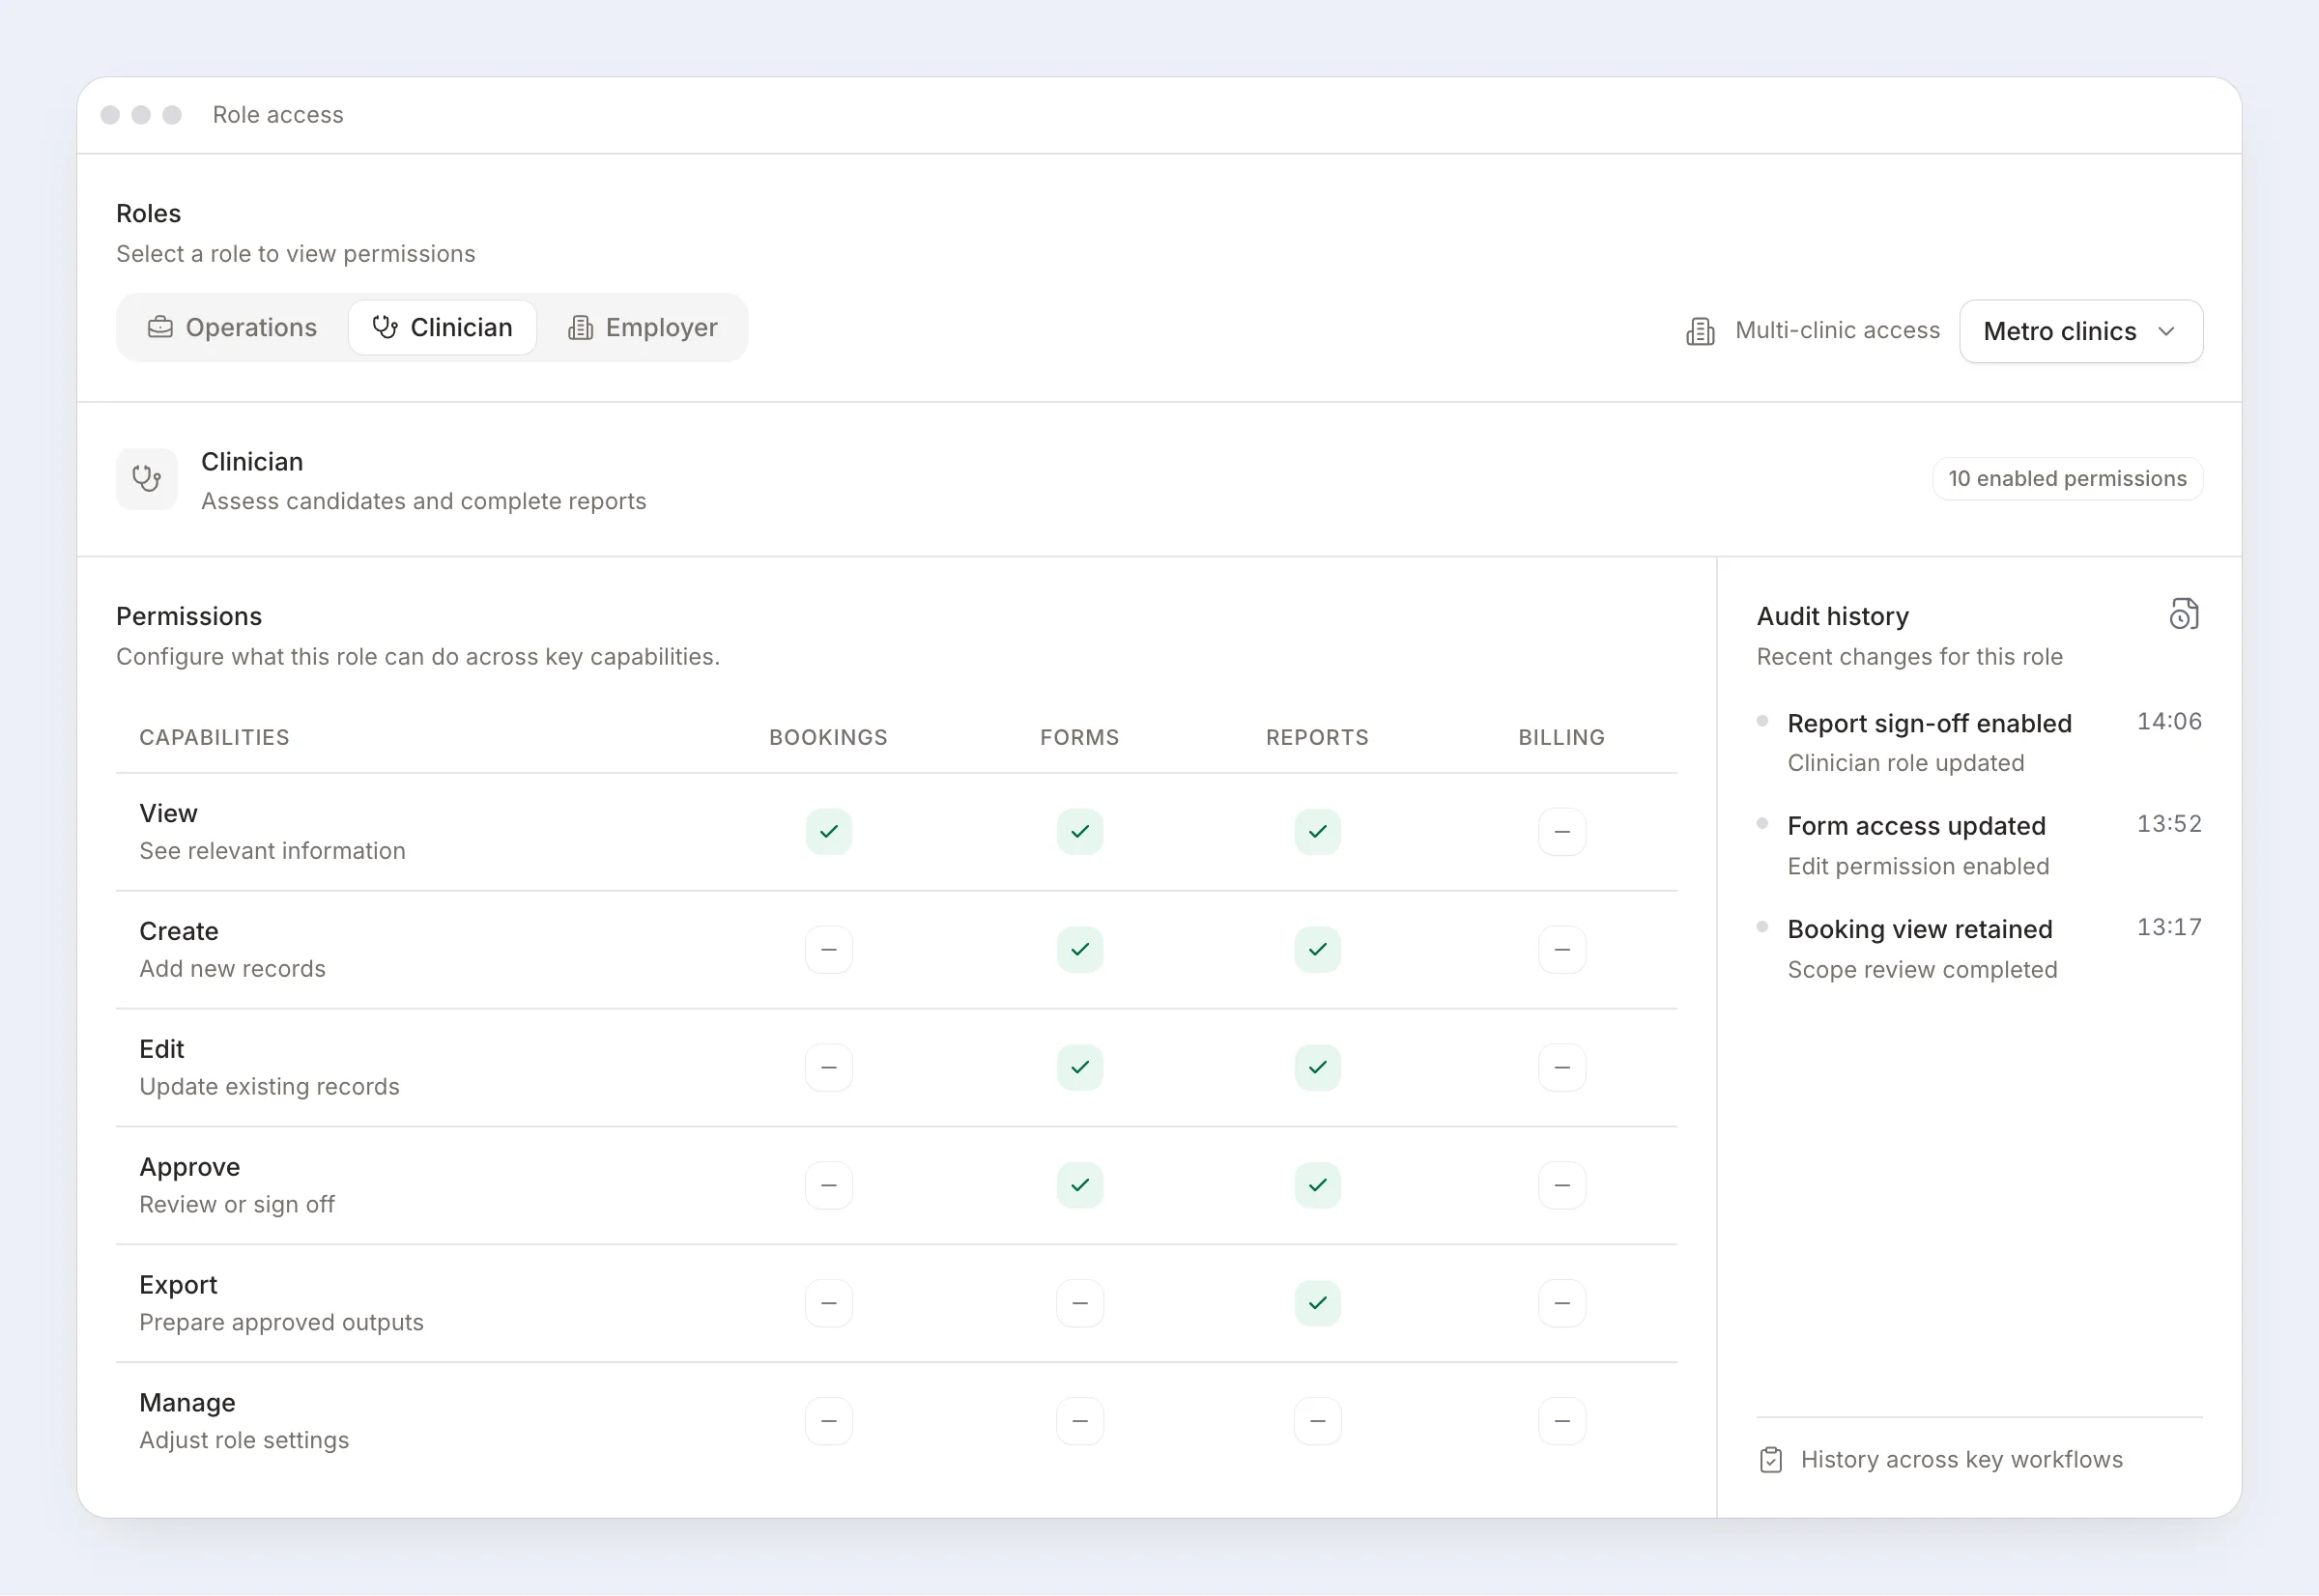Click the BILLING column header
Image resolution: width=2319 pixels, height=1596 pixels.
[x=1561, y=738]
